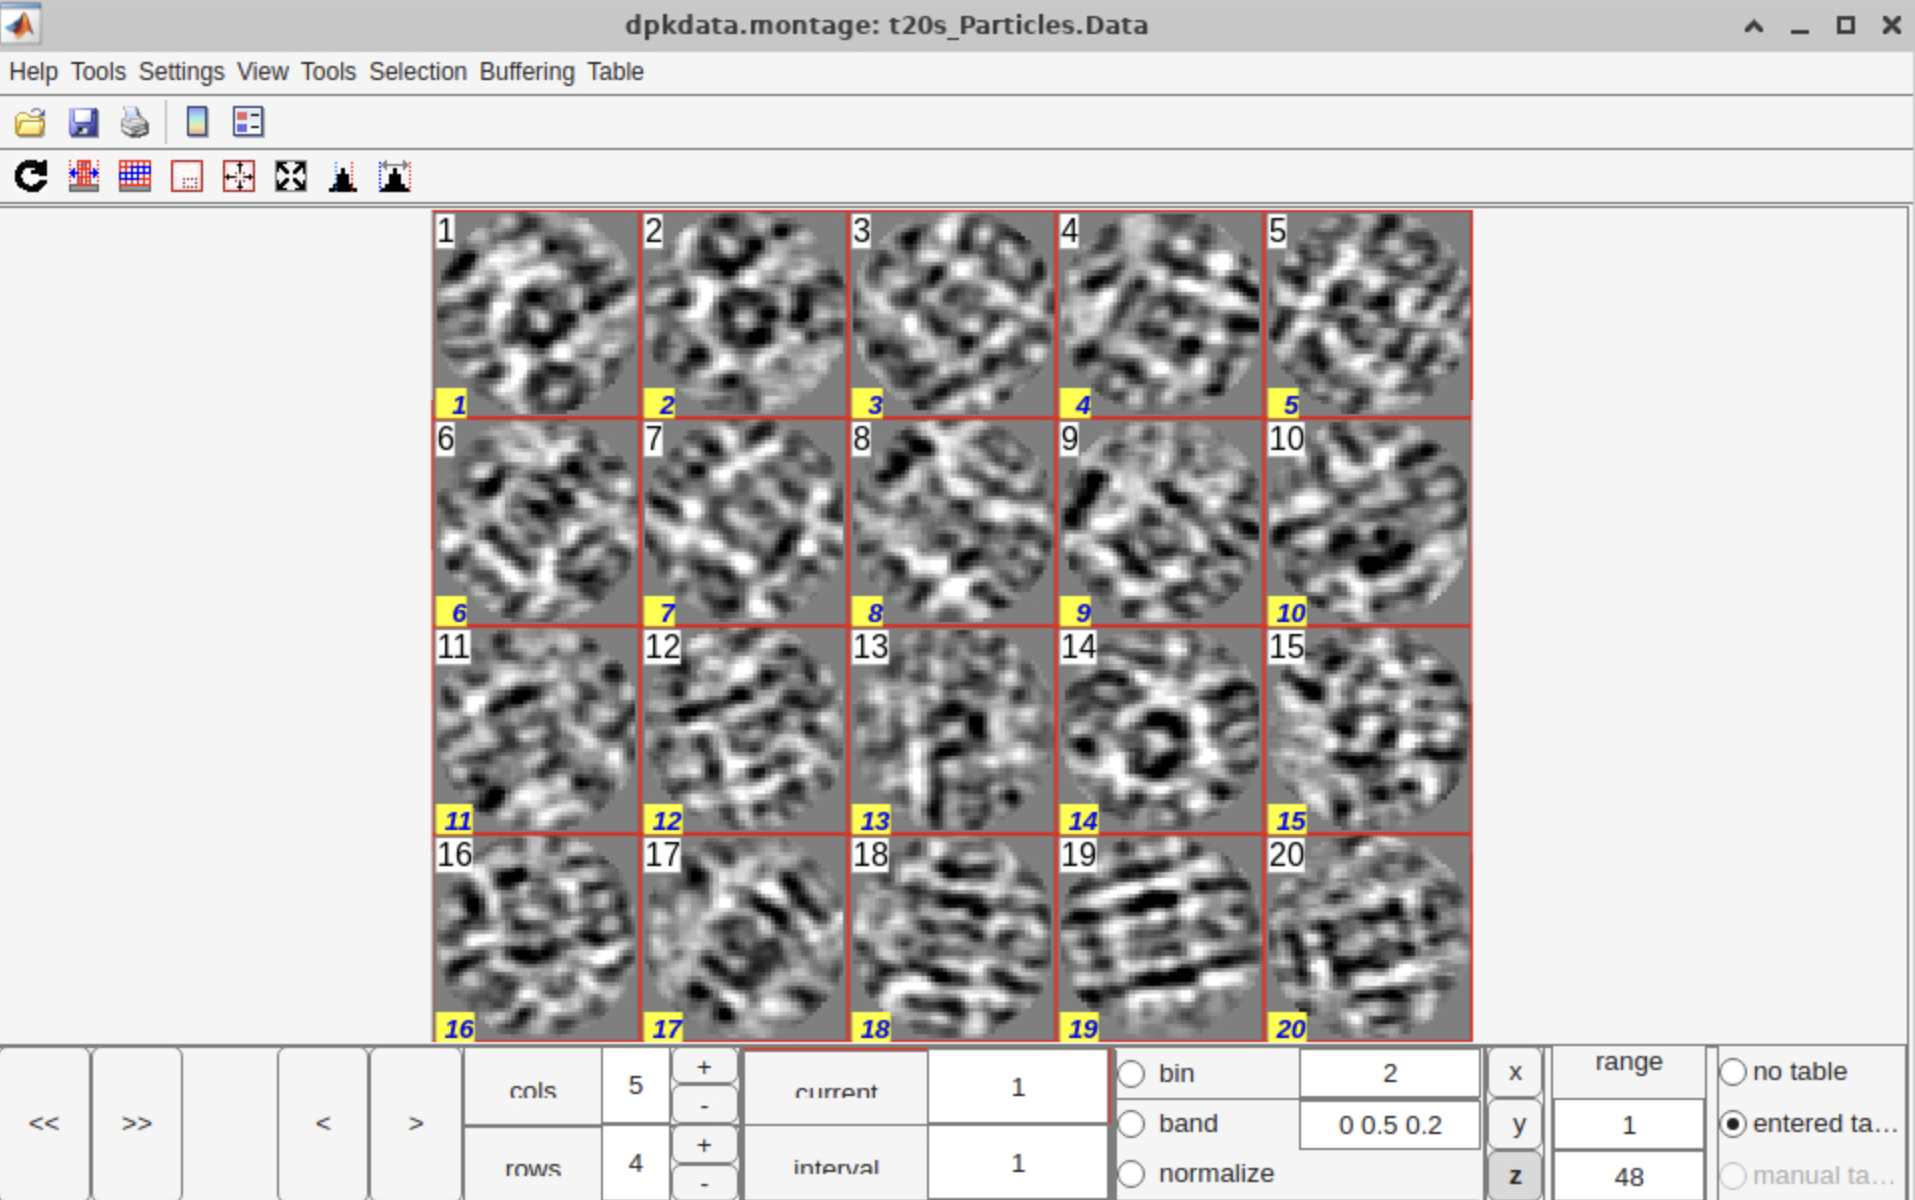Save using the floppy disk icon
Image resolution: width=1915 pixels, height=1200 pixels.
(83, 122)
